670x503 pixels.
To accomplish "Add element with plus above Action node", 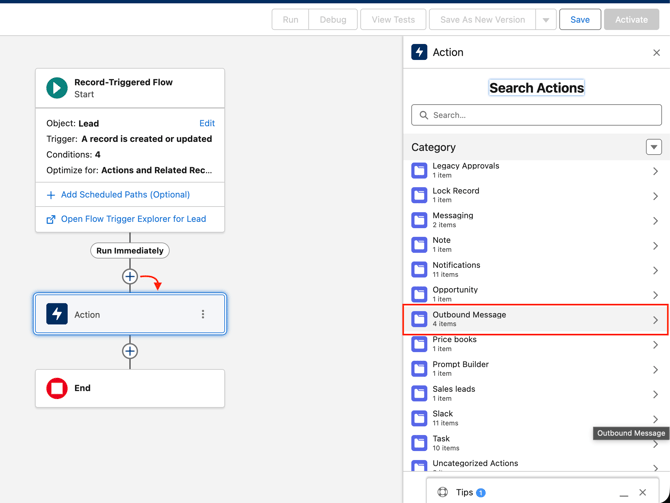I will [x=130, y=277].
